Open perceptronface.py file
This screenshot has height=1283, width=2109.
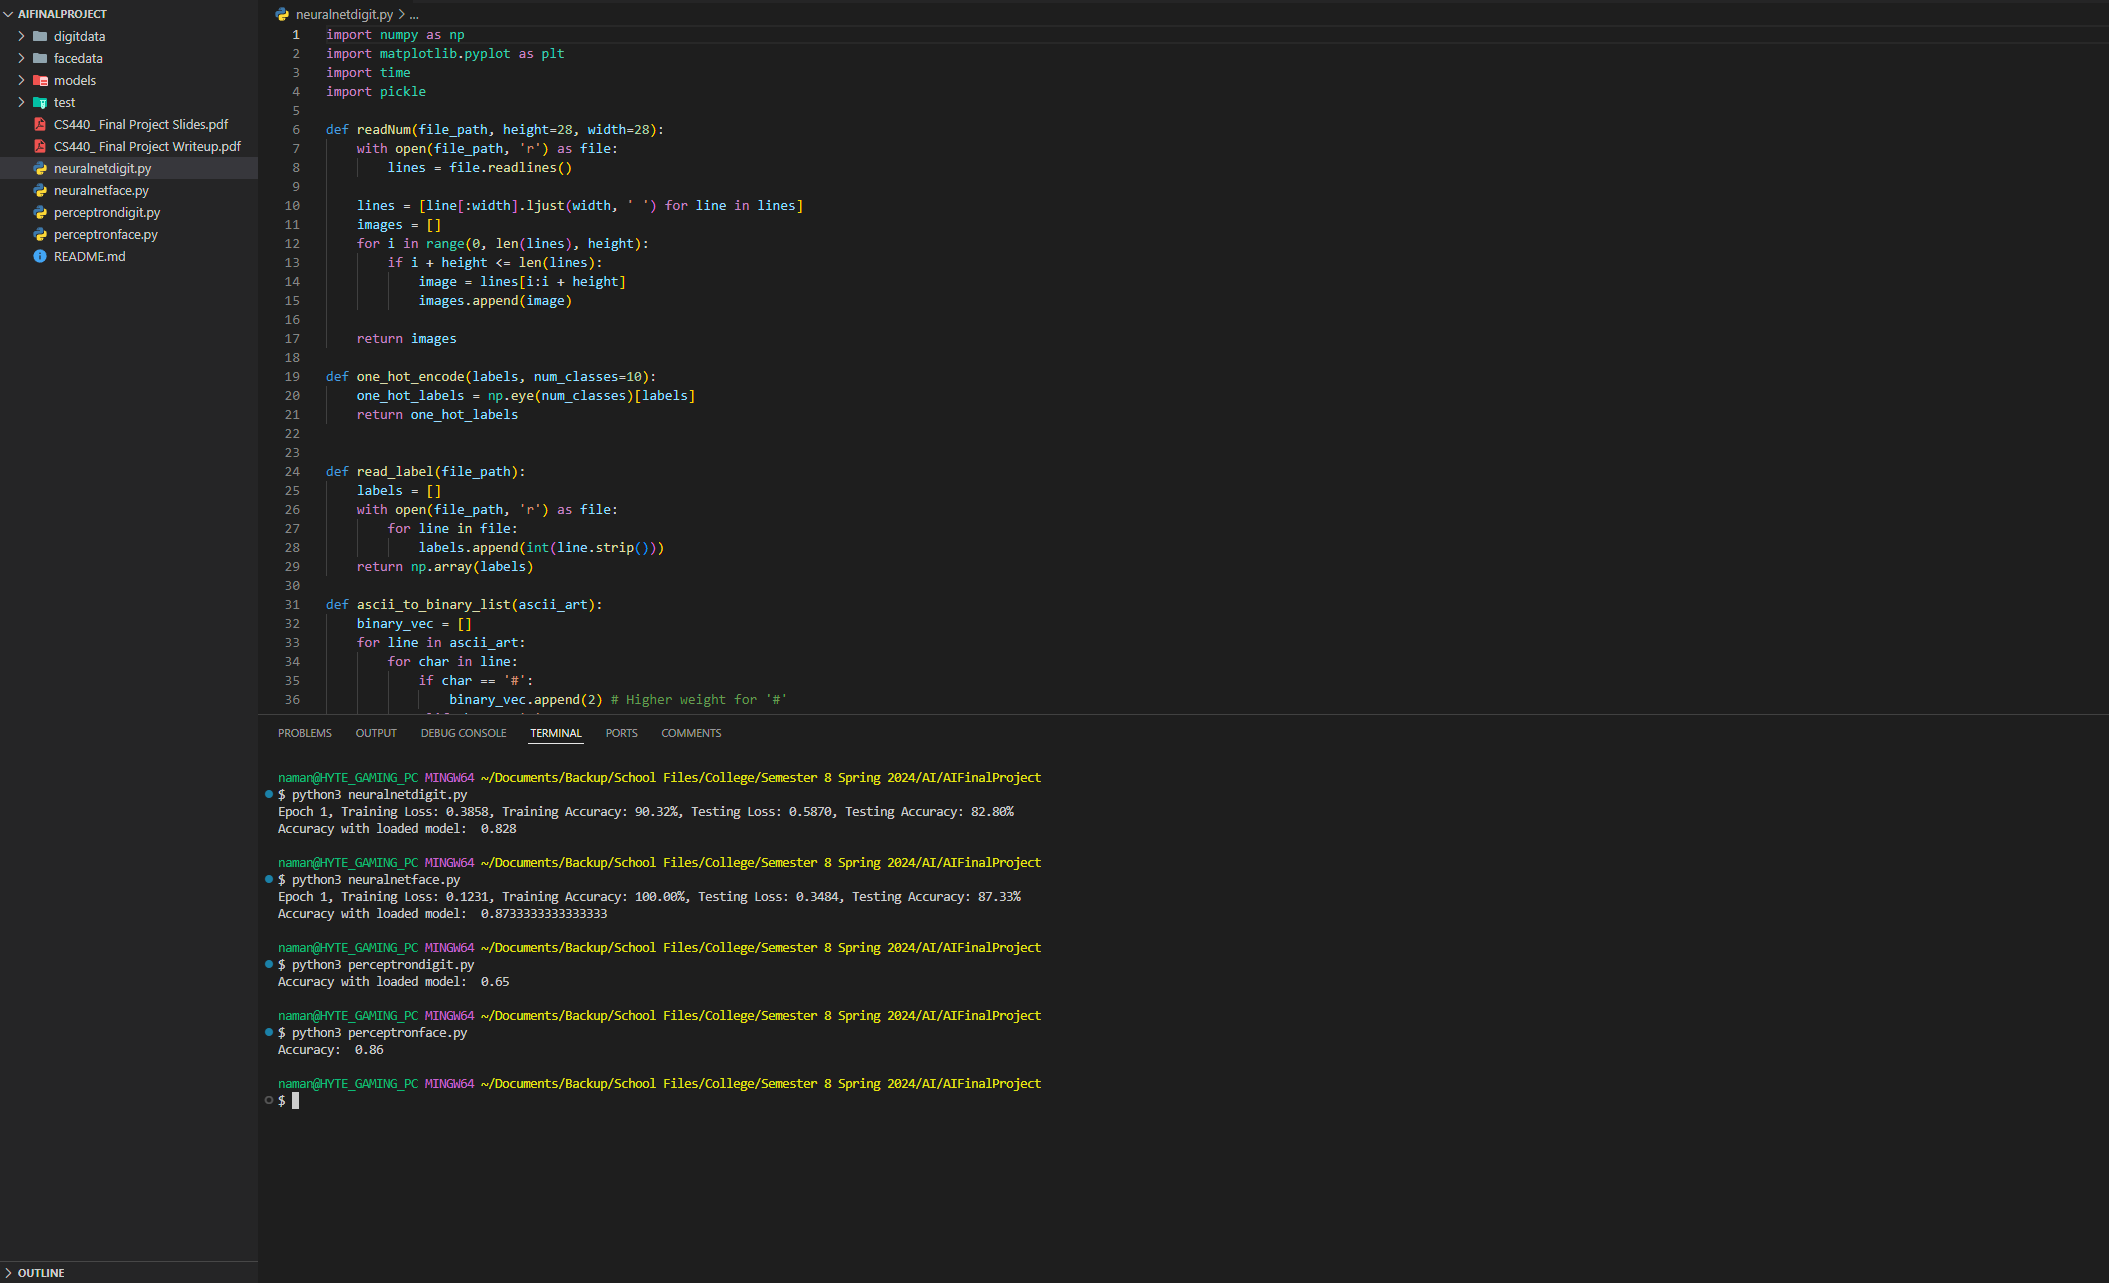106,234
